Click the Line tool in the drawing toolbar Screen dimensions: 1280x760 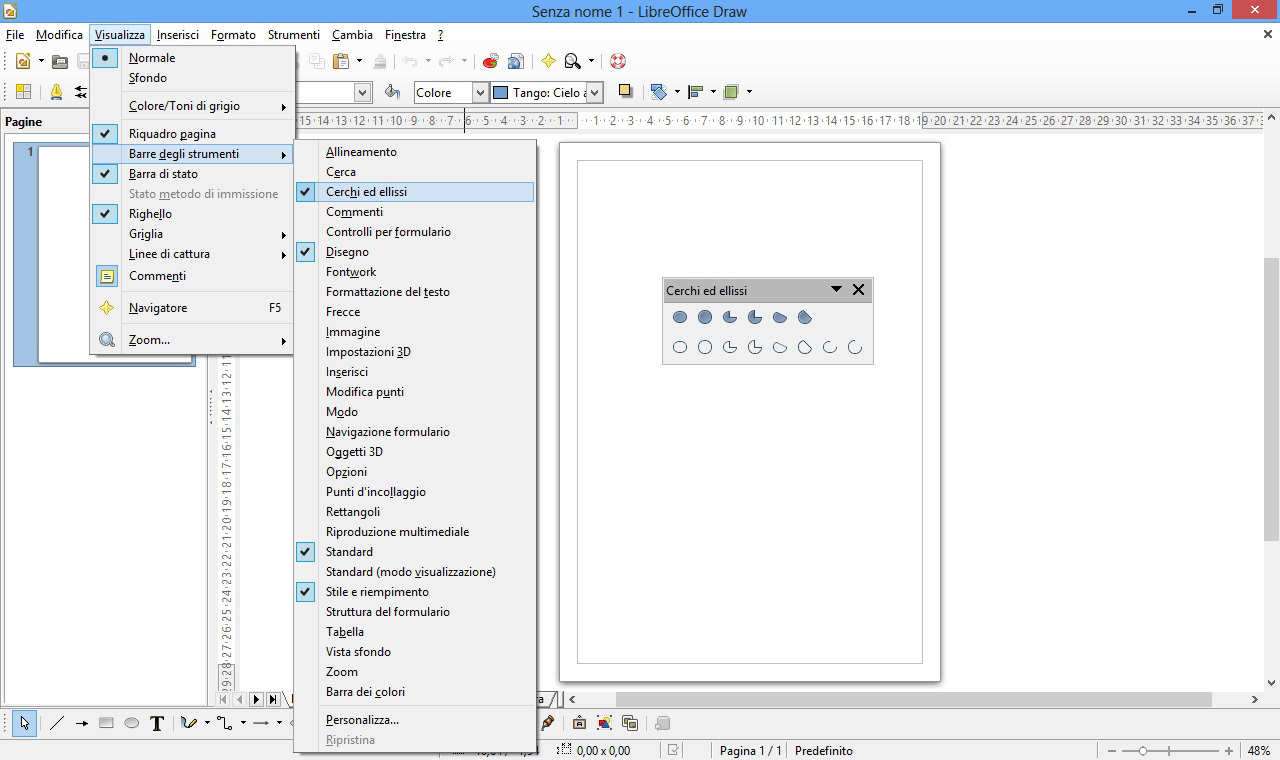57,723
